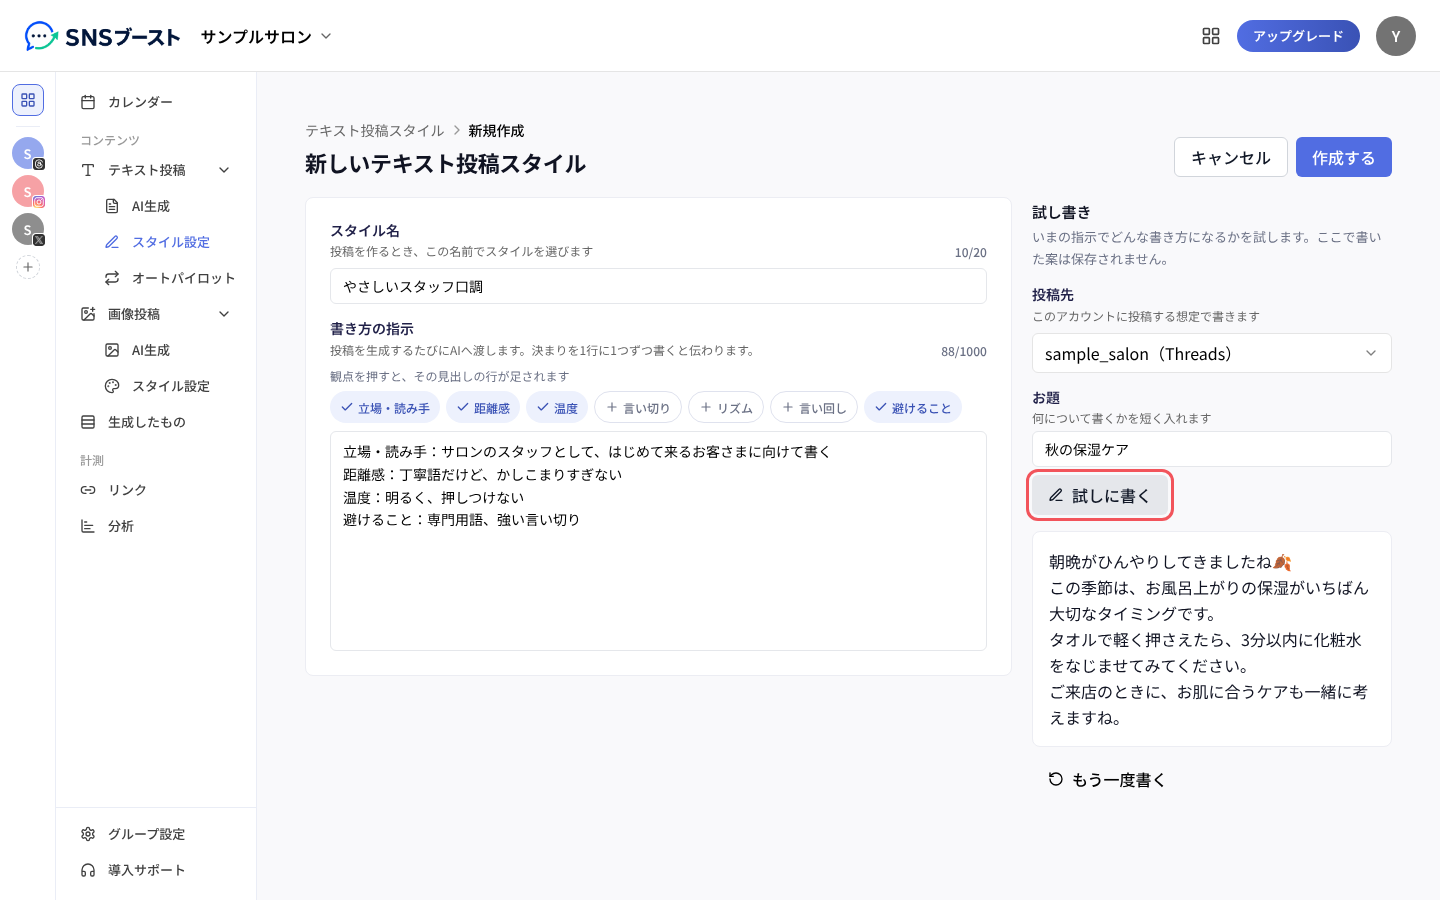Click the キャンセル button
Viewport: 1440px width, 900px height.
pyautogui.click(x=1230, y=157)
